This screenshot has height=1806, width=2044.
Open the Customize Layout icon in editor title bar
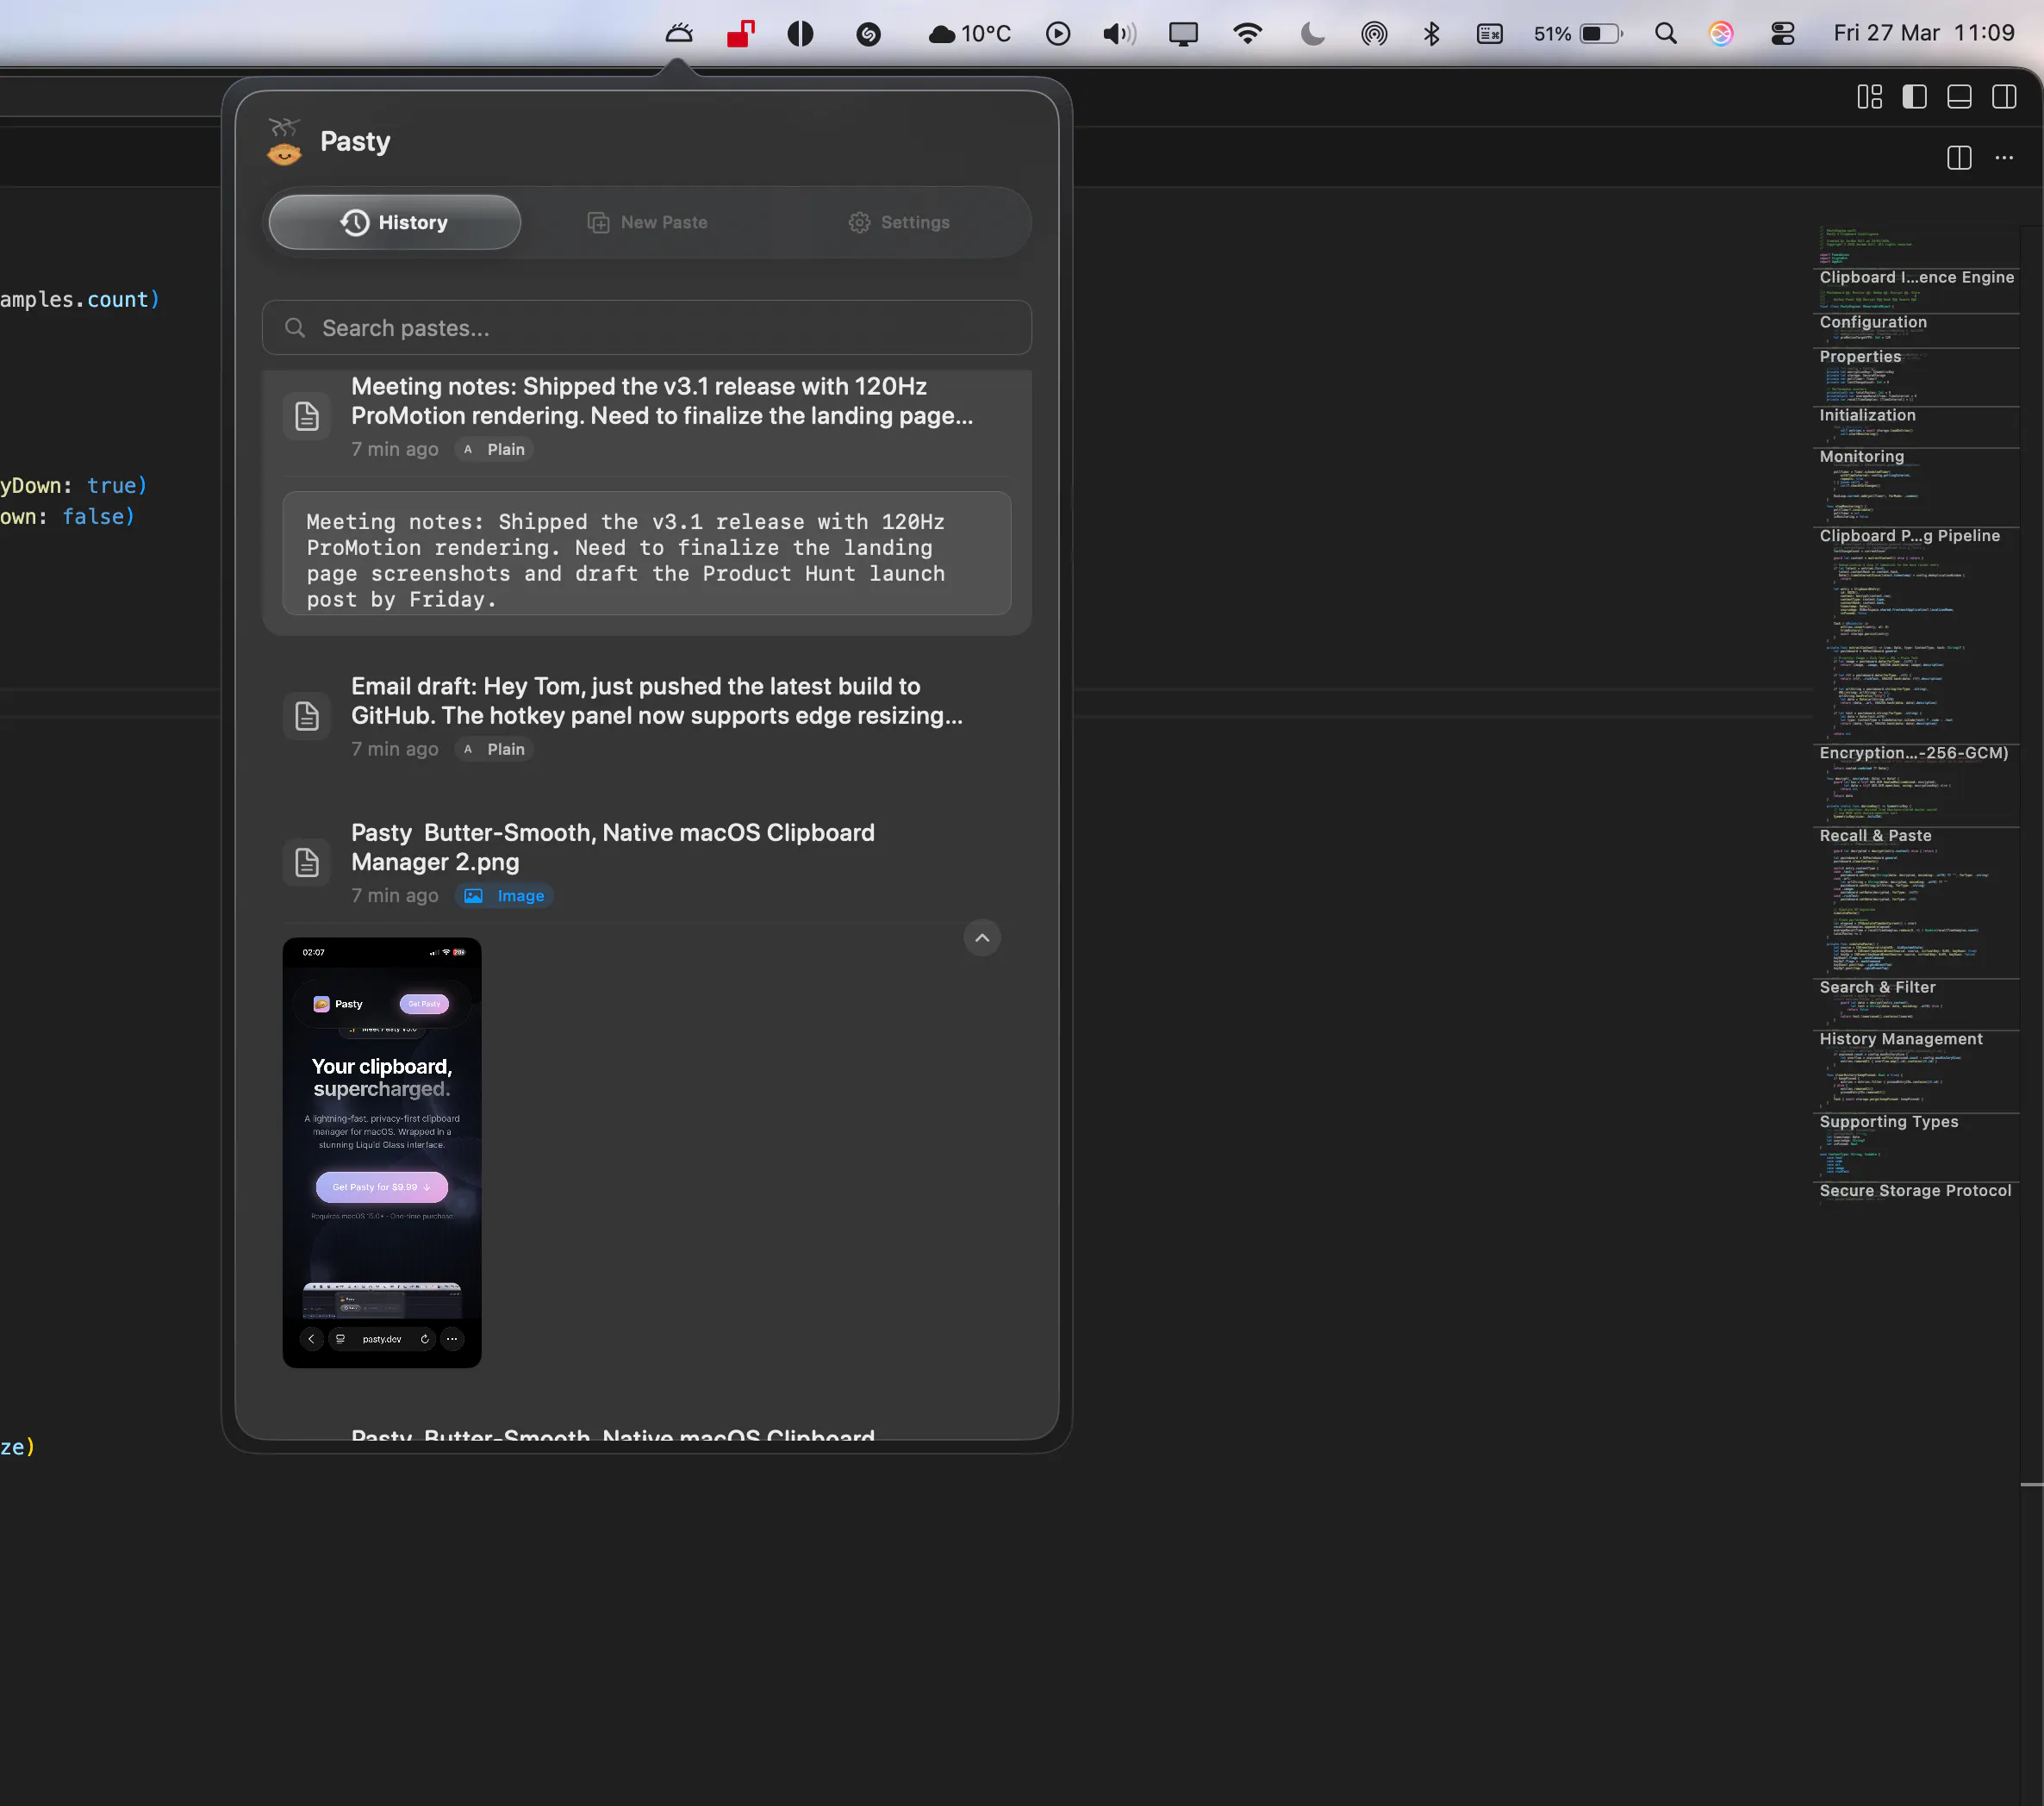(1869, 97)
